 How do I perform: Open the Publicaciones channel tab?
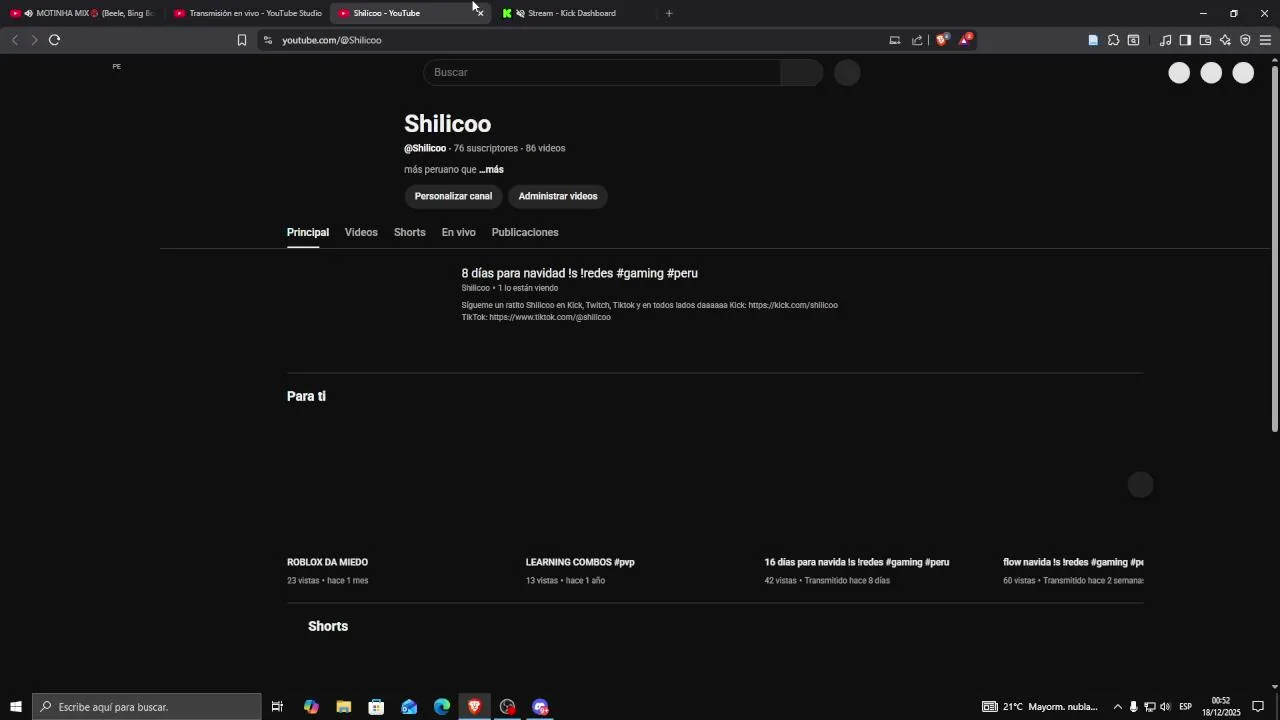[x=525, y=232]
